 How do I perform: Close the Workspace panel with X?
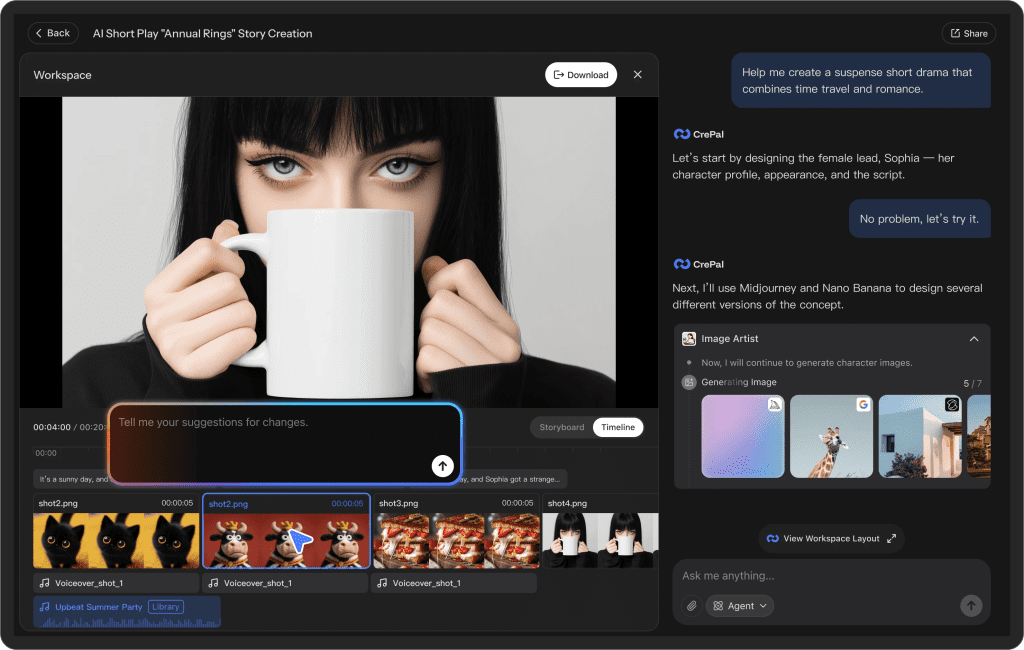[x=638, y=75]
